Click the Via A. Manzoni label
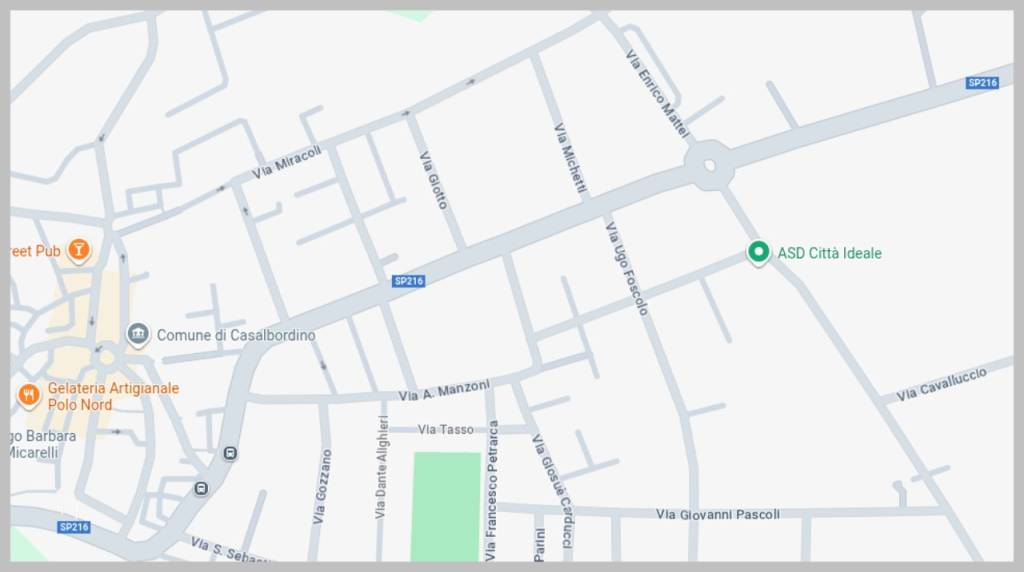Screen dimensions: 1024x572 pyautogui.click(x=443, y=390)
